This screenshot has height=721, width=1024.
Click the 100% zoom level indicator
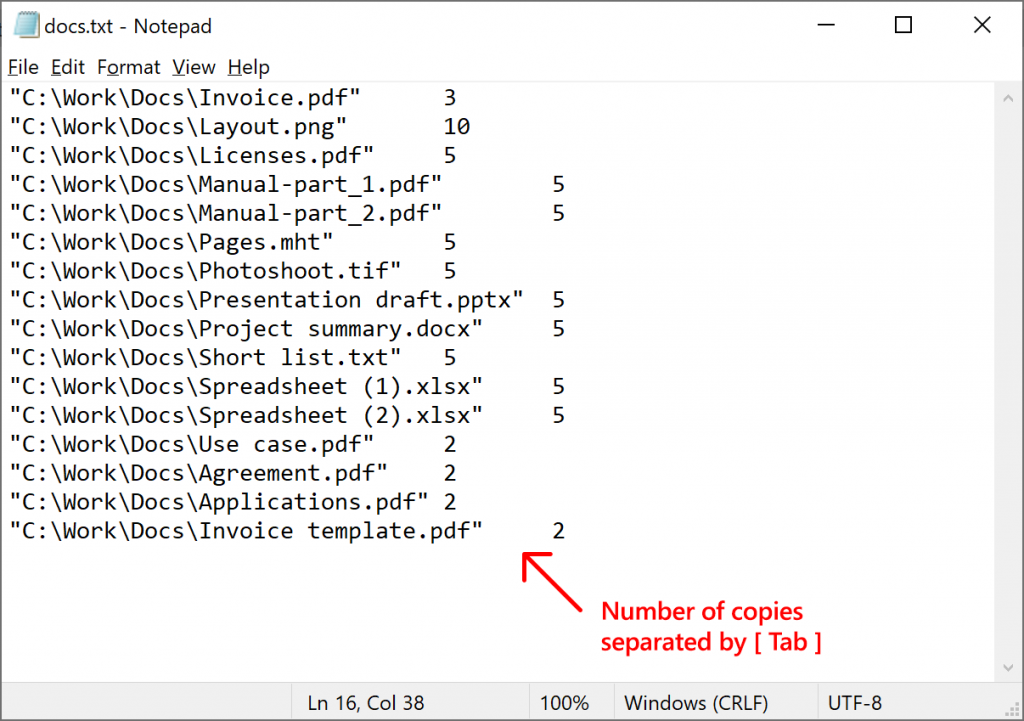565,702
